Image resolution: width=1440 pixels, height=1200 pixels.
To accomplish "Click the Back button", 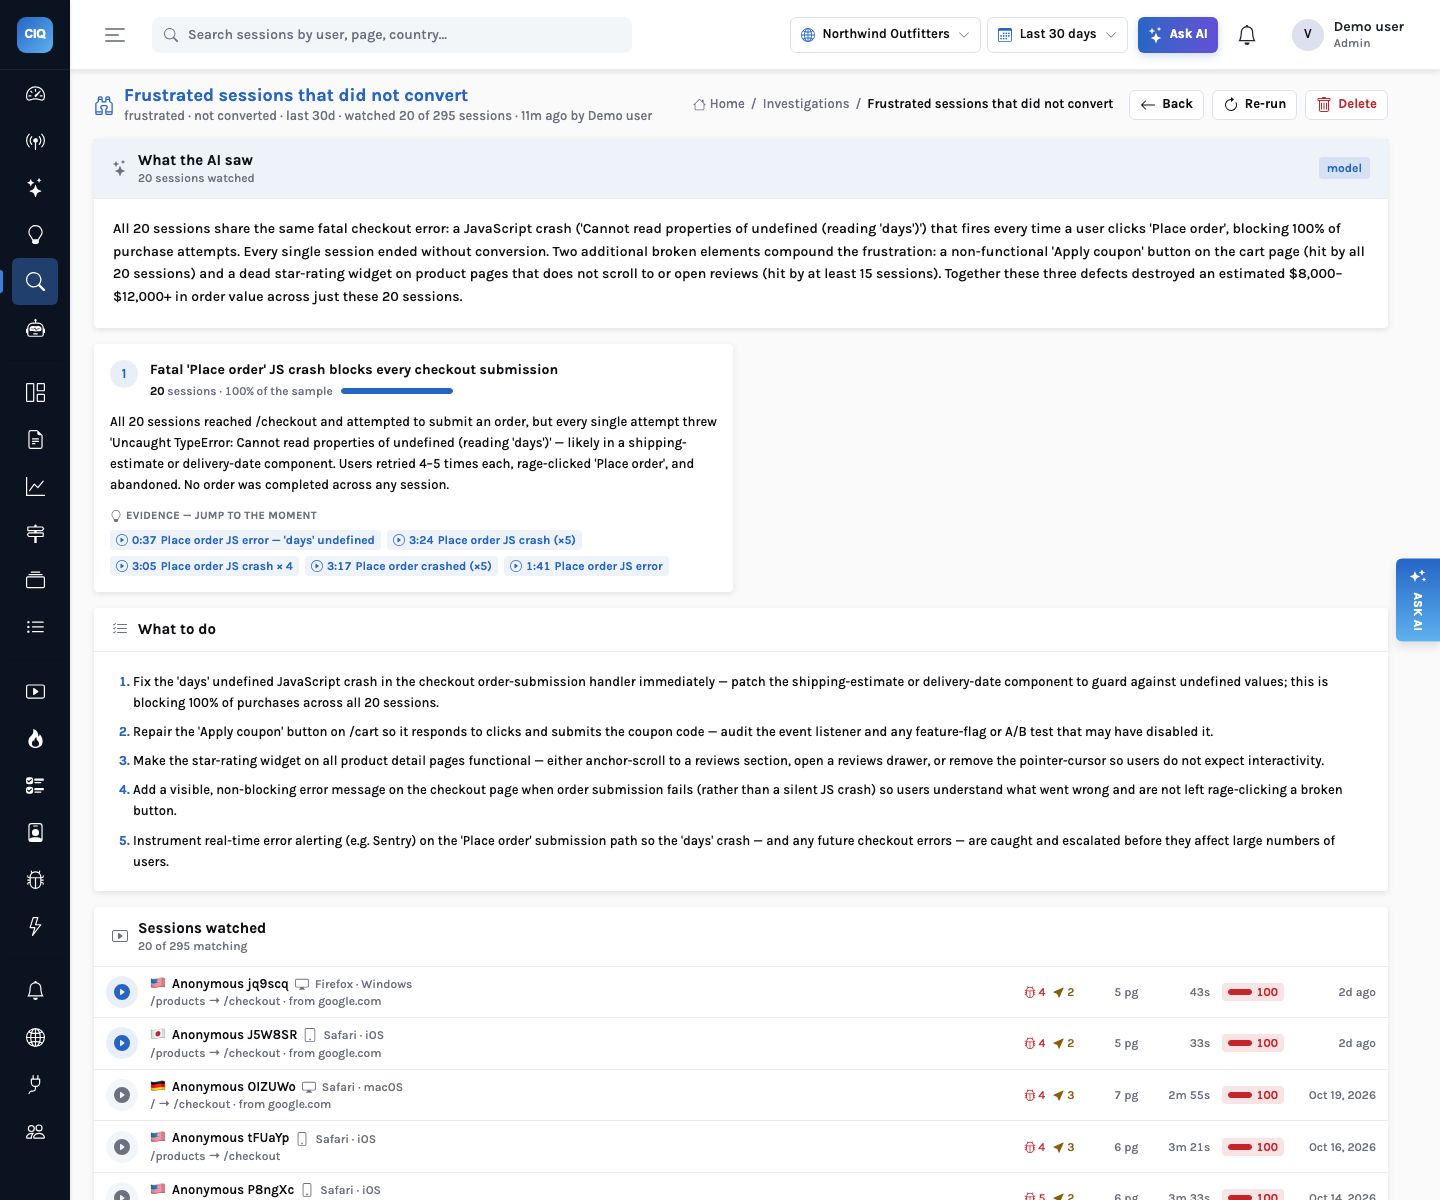I will [1166, 104].
